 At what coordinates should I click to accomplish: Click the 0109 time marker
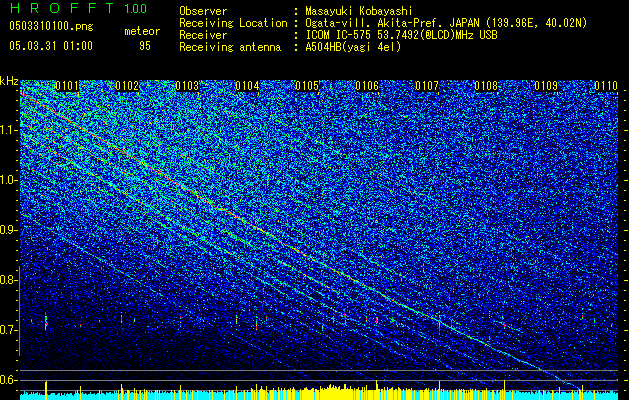point(546,86)
